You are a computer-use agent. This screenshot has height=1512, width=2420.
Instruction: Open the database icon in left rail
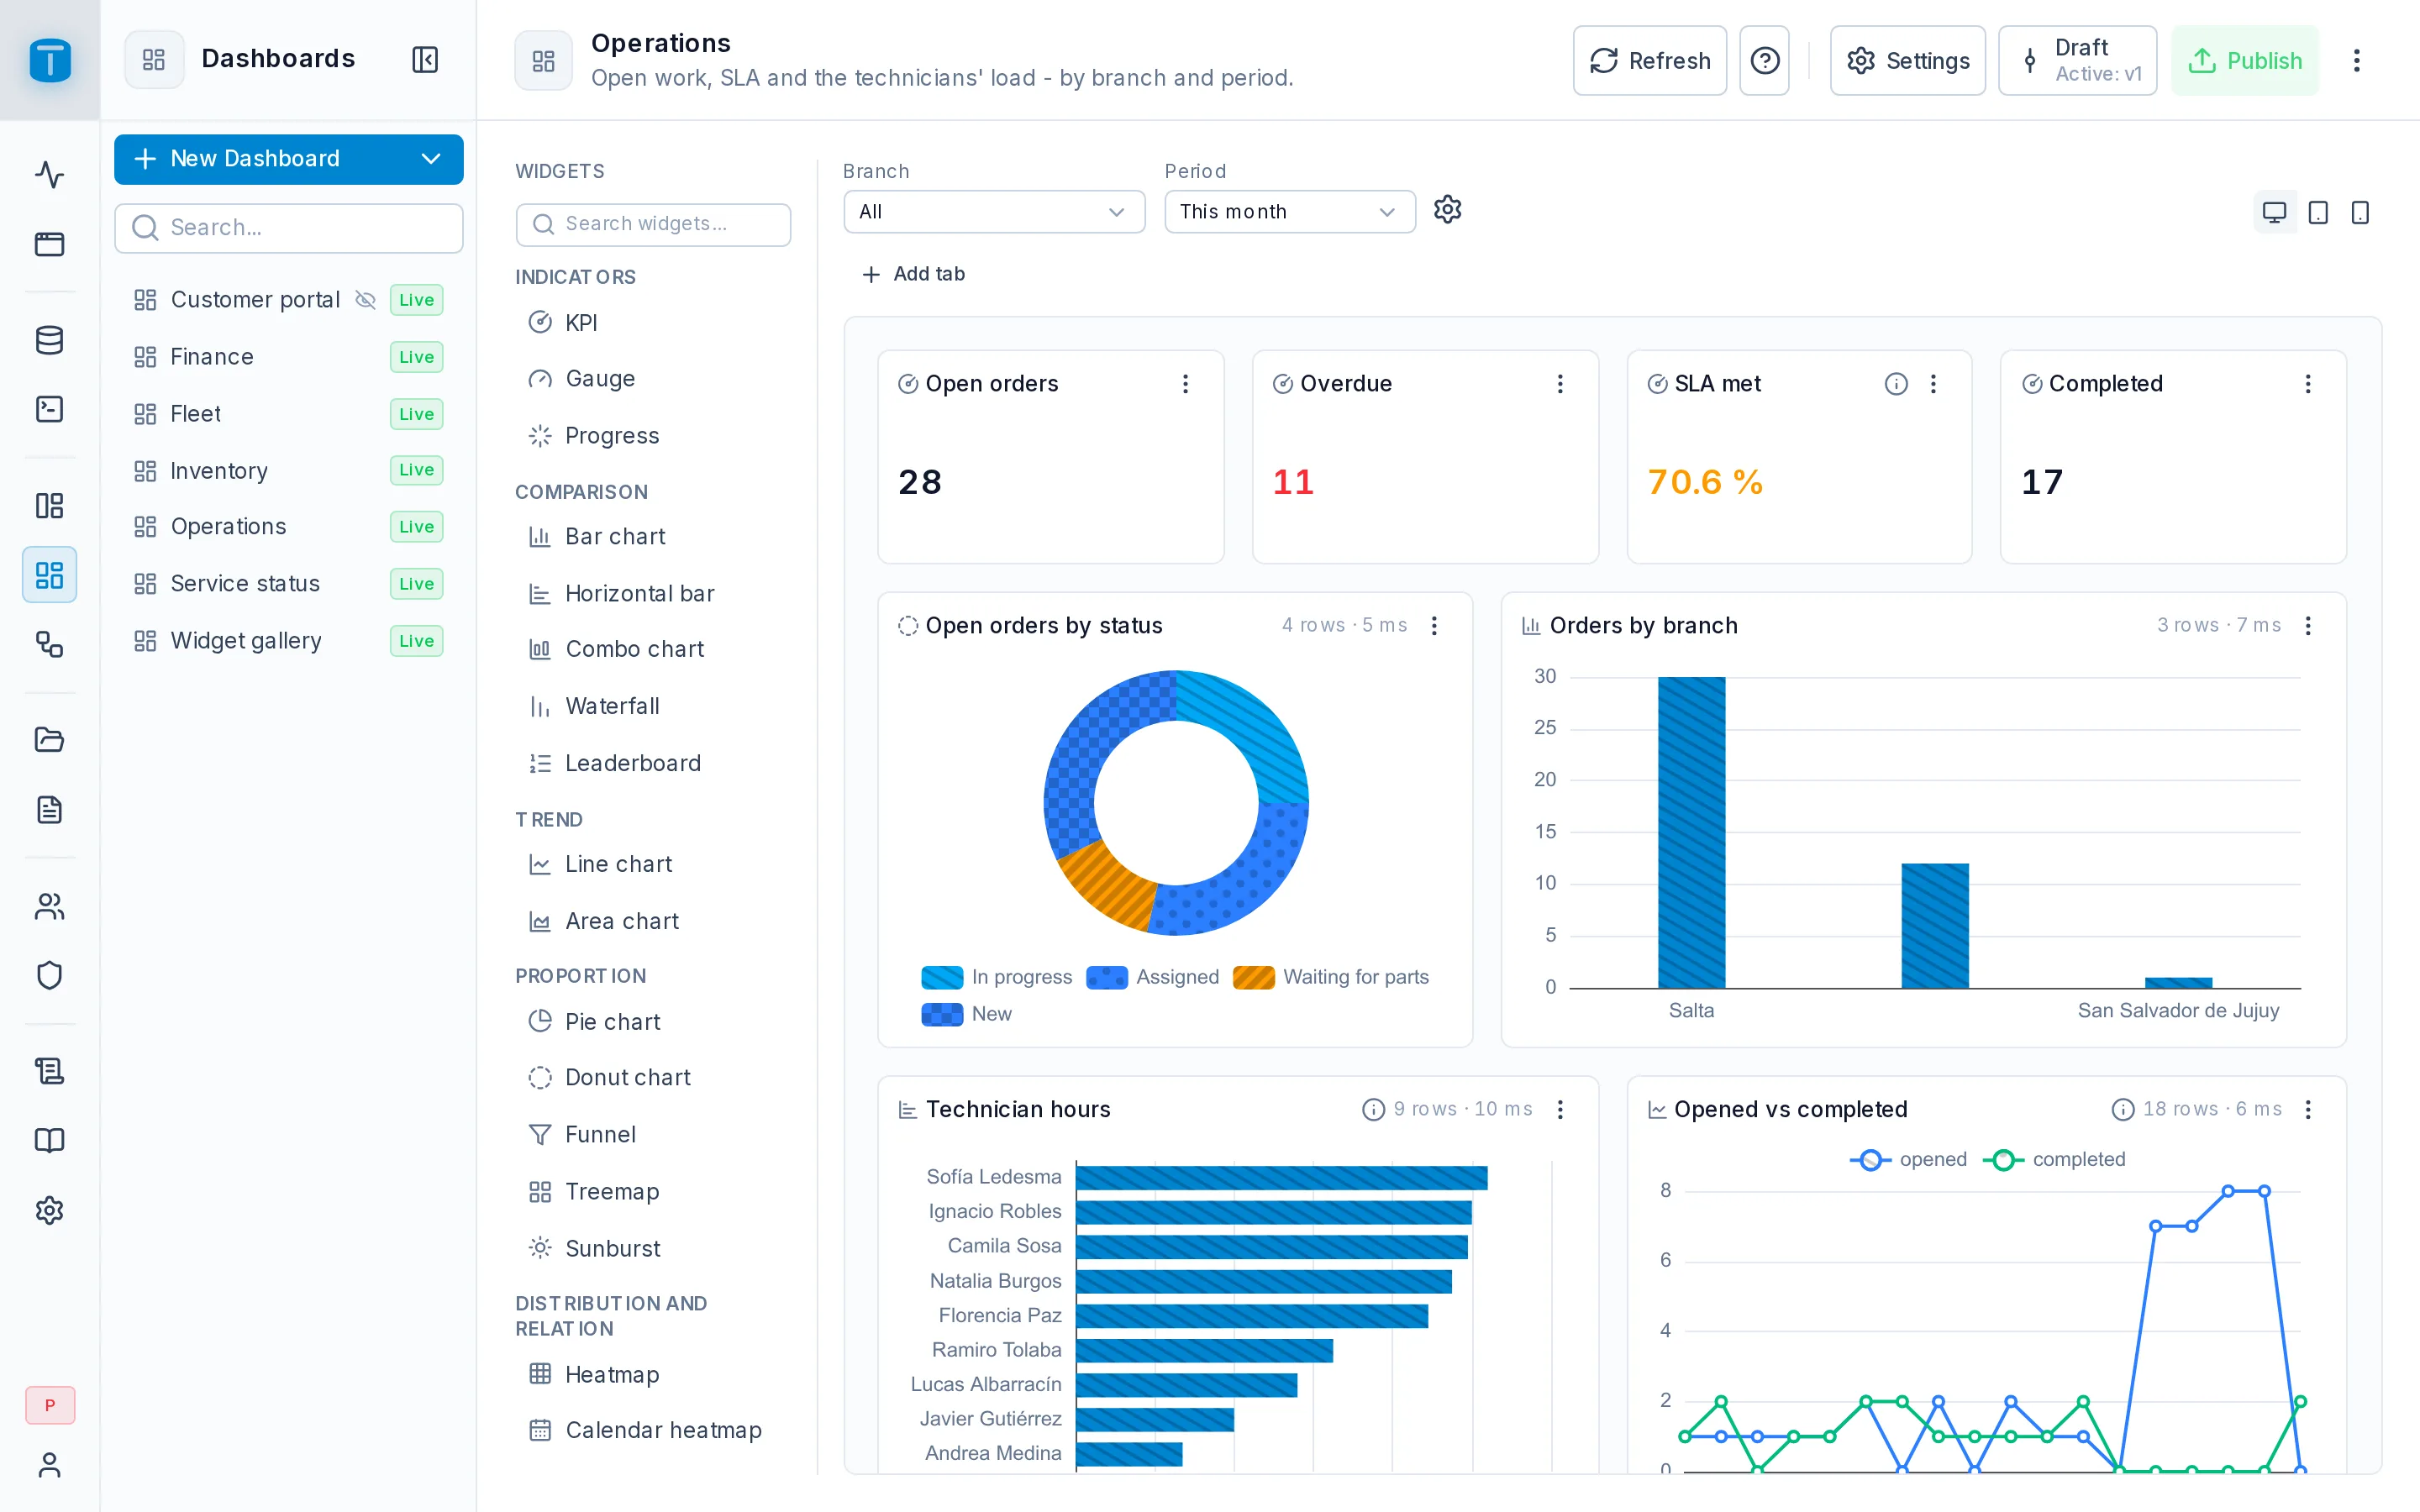point(49,340)
